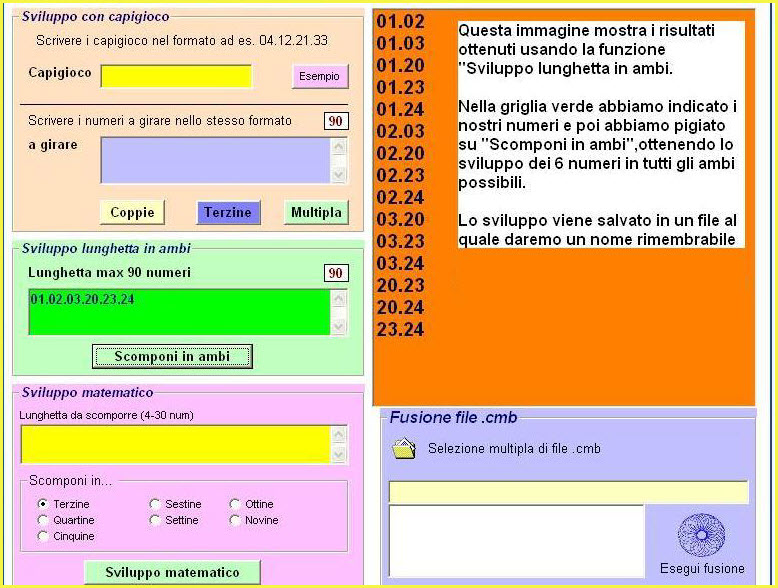Image resolution: width=778 pixels, height=588 pixels.
Task: Click the pale yellow field under Selezione multipla
Action: coord(568,492)
